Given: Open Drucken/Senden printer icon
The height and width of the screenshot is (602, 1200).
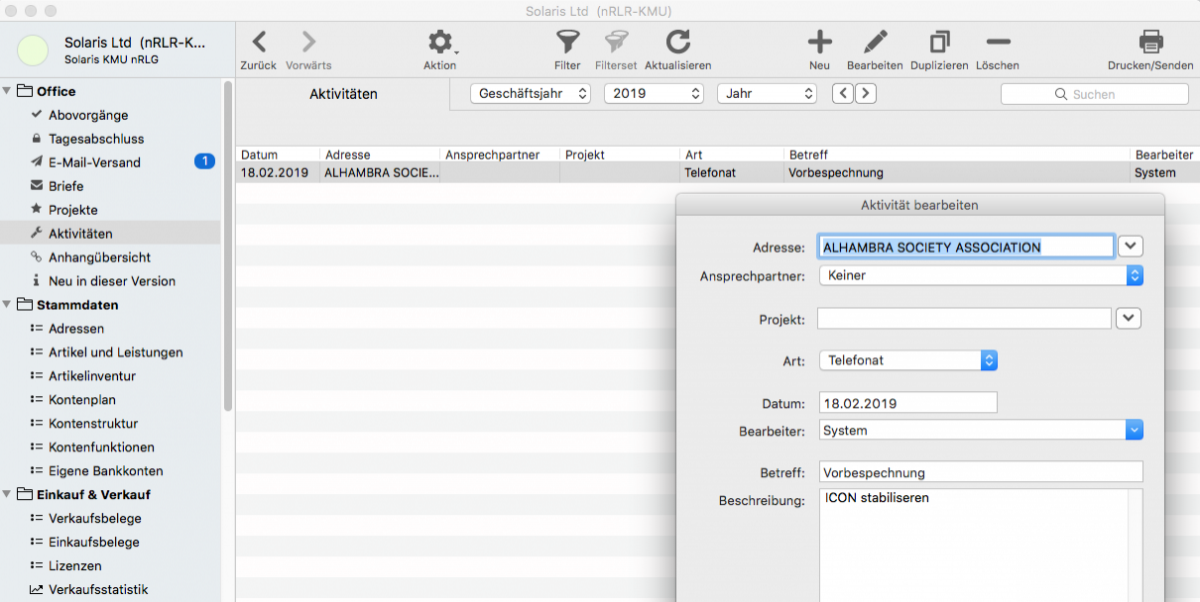Looking at the screenshot, I should 1150,43.
